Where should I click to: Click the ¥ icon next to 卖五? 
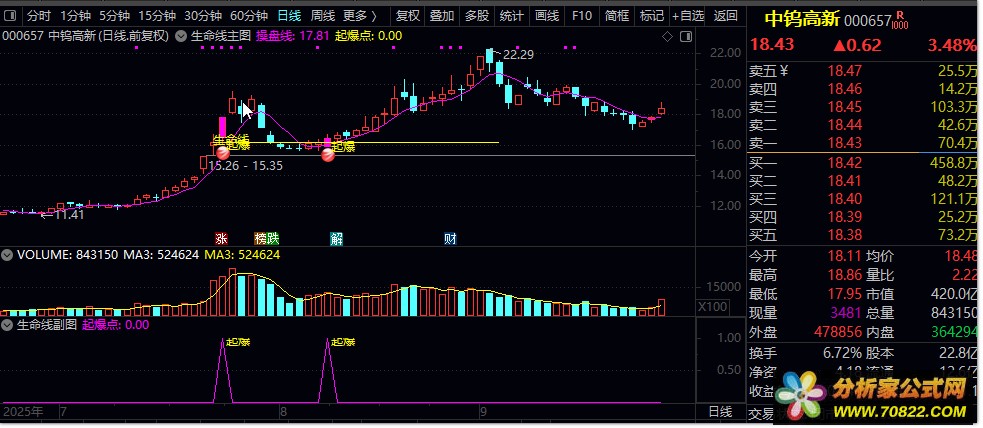click(784, 70)
